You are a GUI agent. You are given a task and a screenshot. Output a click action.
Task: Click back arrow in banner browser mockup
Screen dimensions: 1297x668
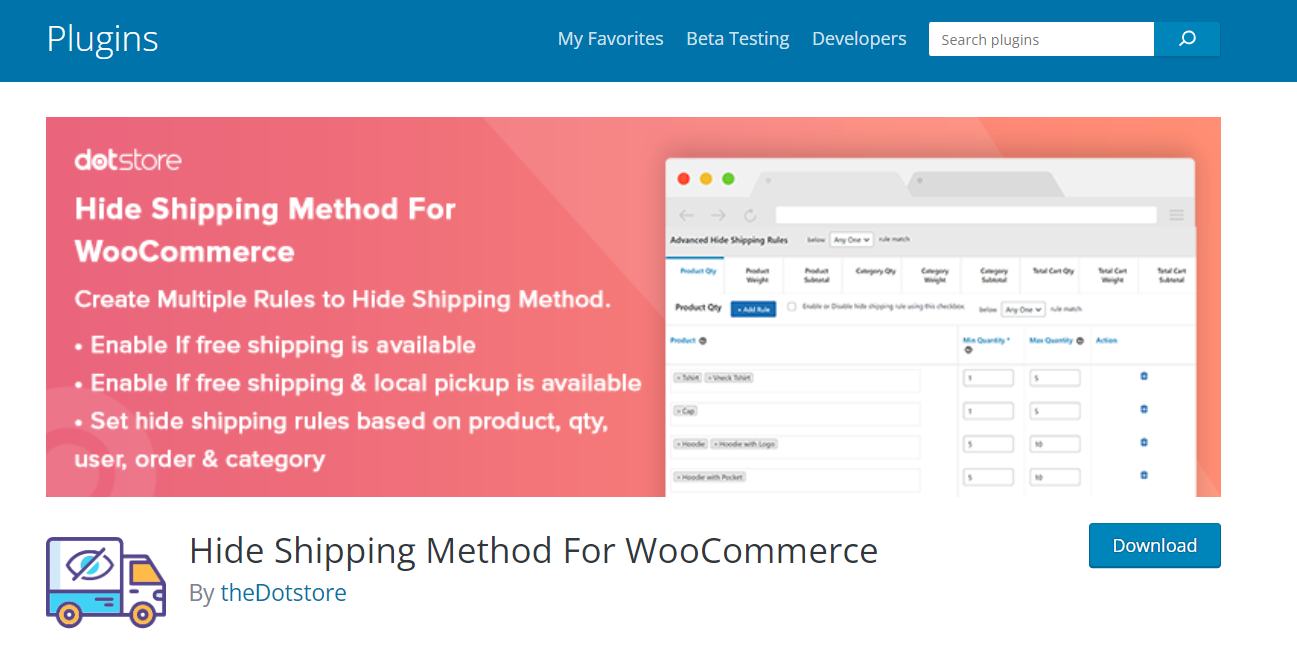pos(686,215)
